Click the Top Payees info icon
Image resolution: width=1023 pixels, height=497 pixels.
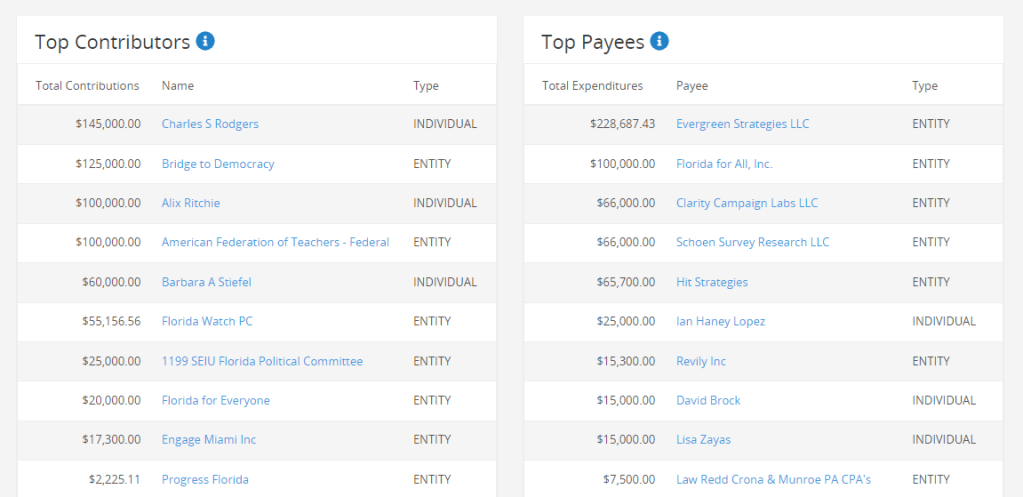(659, 41)
